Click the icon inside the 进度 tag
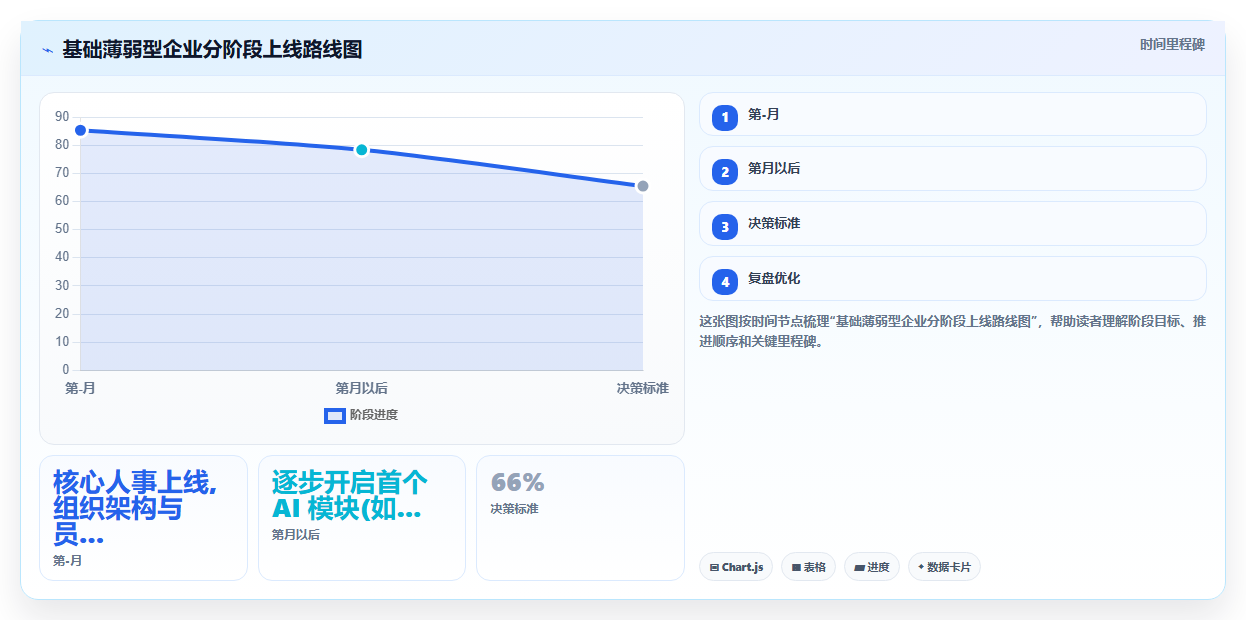This screenshot has width=1246, height=620. (x=860, y=567)
